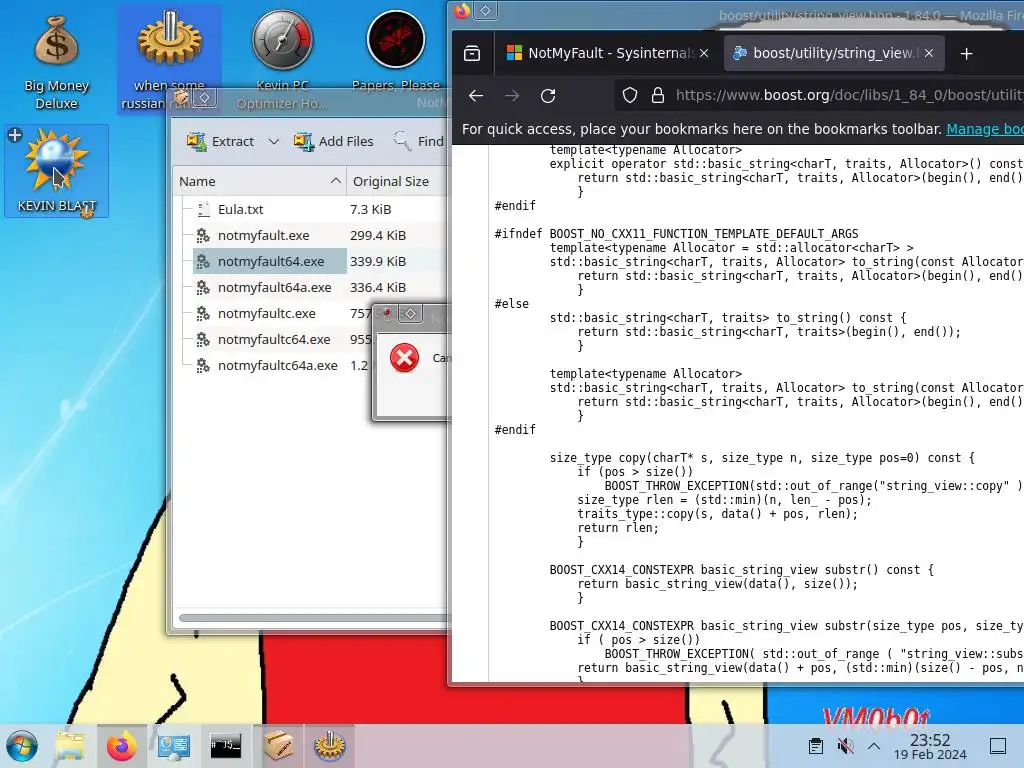Select the 'when some russian' gear desktop icon
This screenshot has height=768, width=1024.
[169, 59]
